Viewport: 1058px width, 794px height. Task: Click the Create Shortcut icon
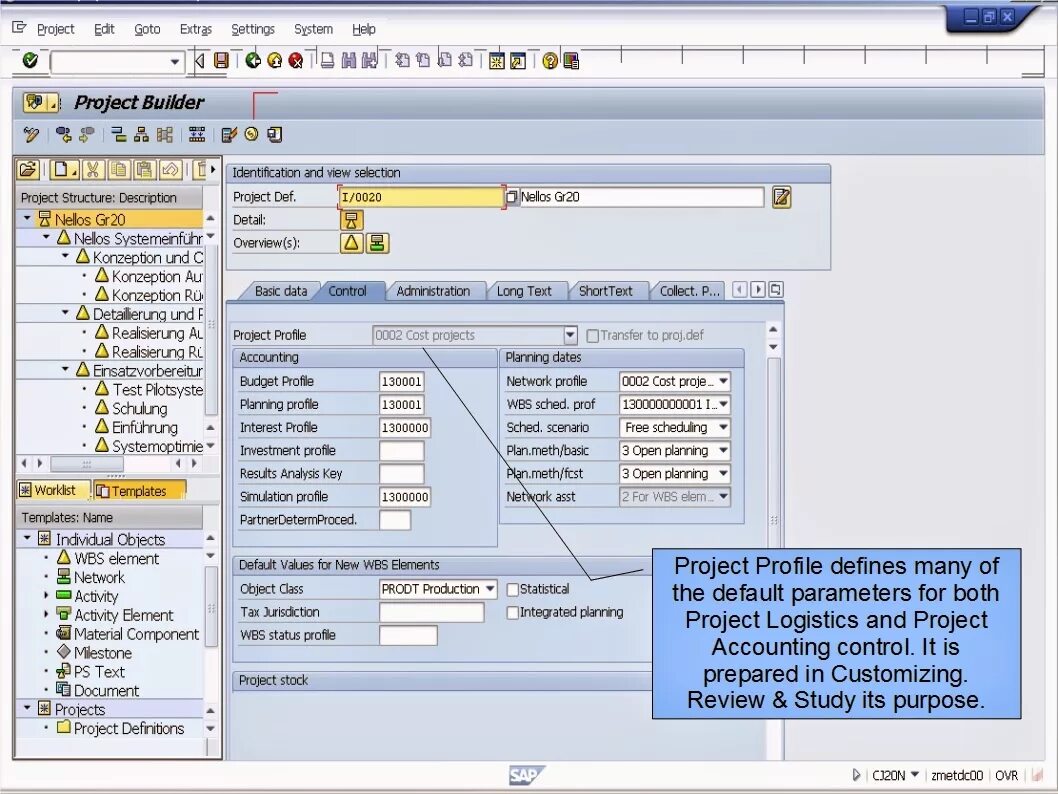click(x=518, y=61)
